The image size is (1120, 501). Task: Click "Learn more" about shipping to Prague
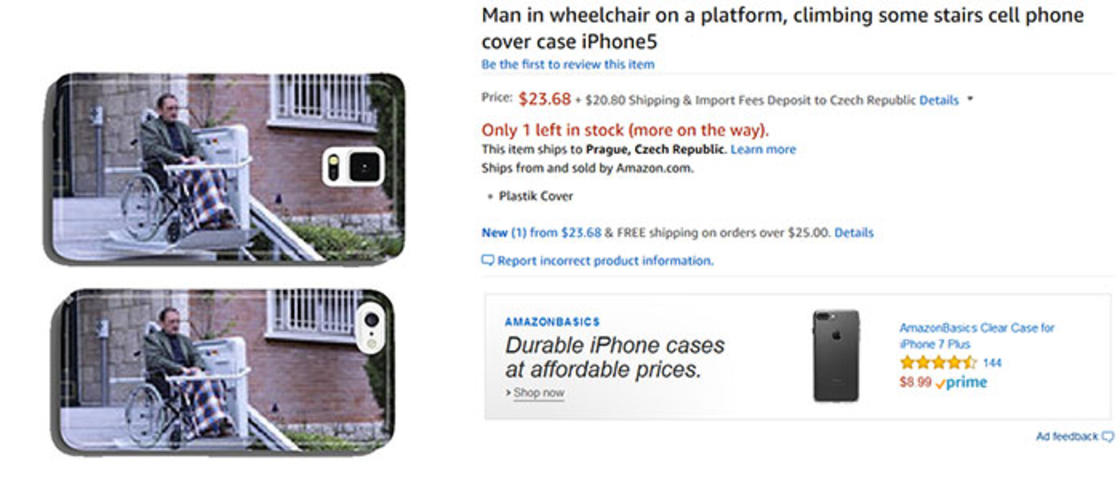click(x=763, y=150)
